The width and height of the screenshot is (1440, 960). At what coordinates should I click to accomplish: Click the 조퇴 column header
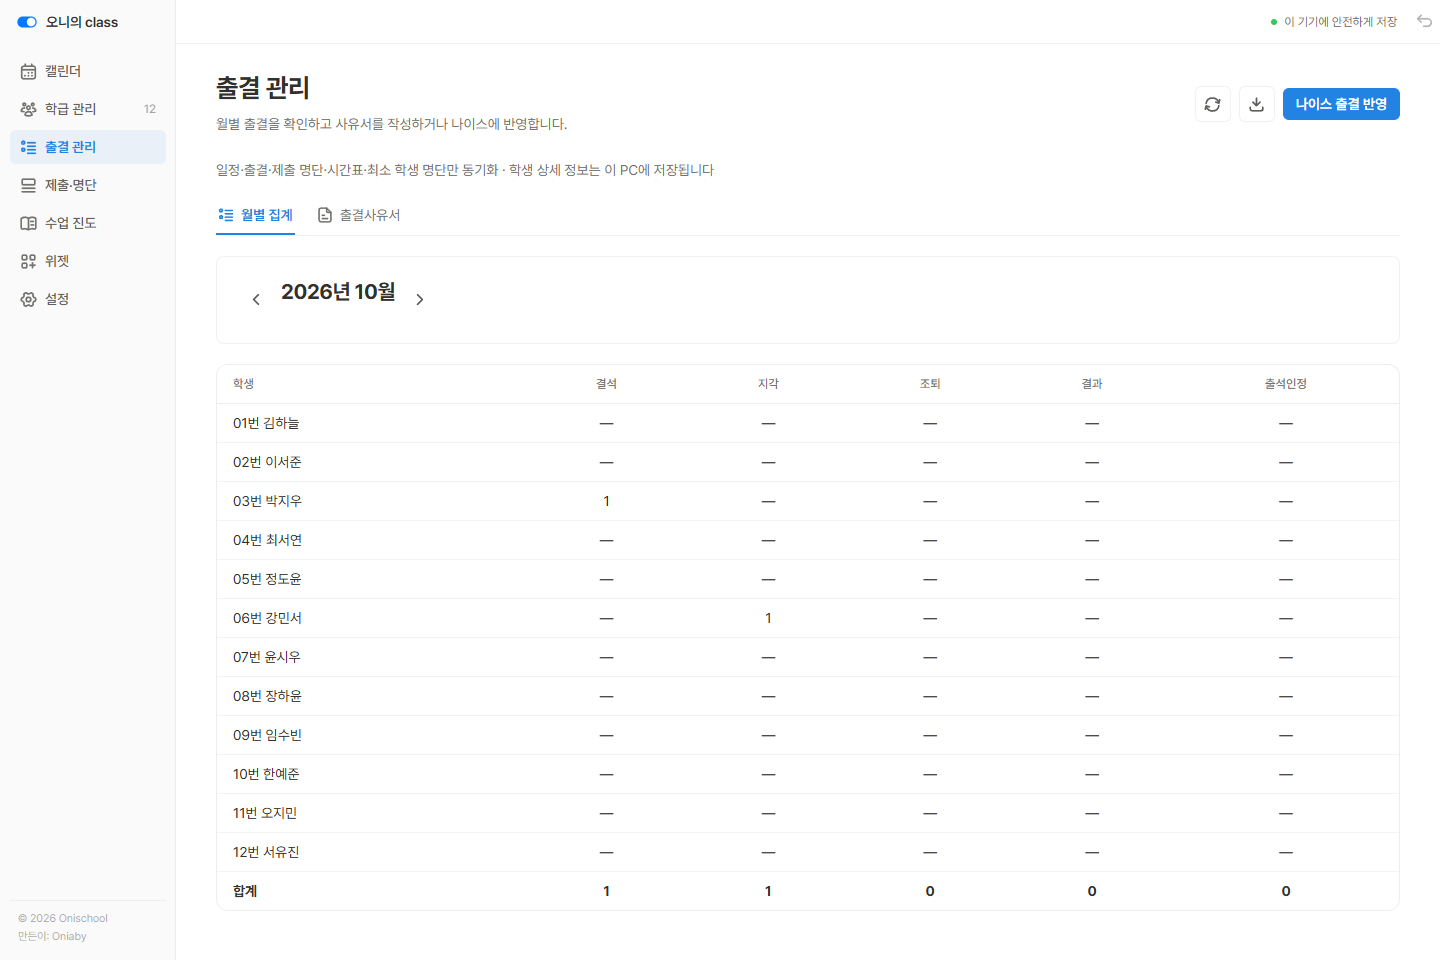(x=930, y=384)
